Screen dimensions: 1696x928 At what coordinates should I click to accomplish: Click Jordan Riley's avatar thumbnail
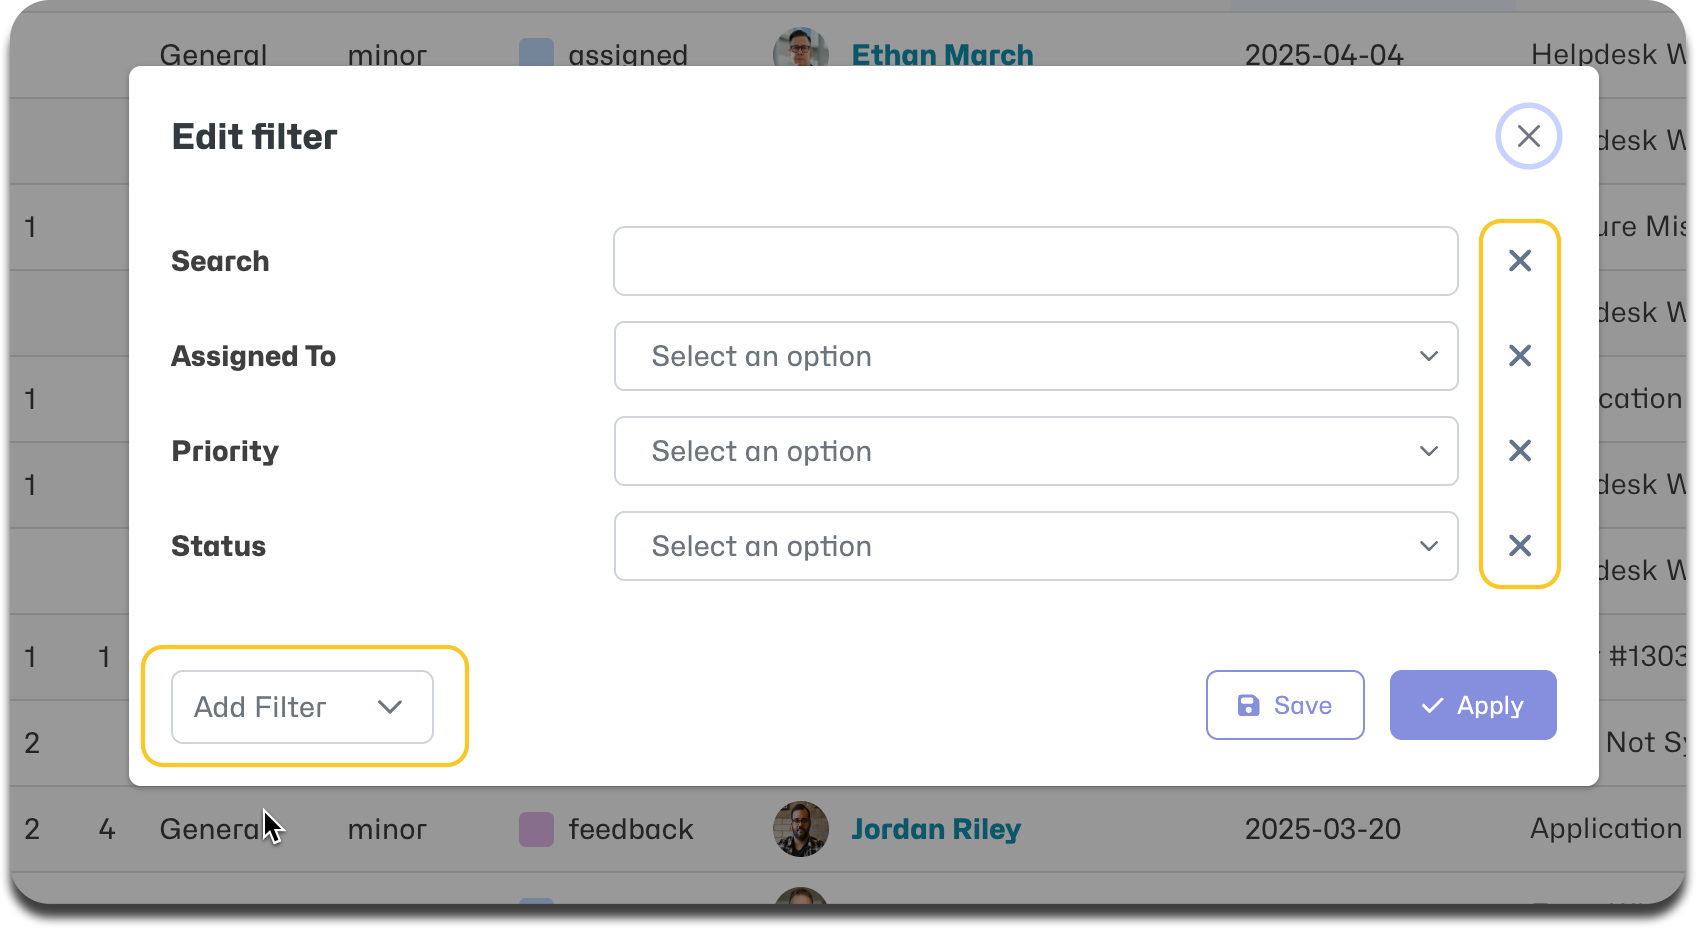[x=801, y=829]
